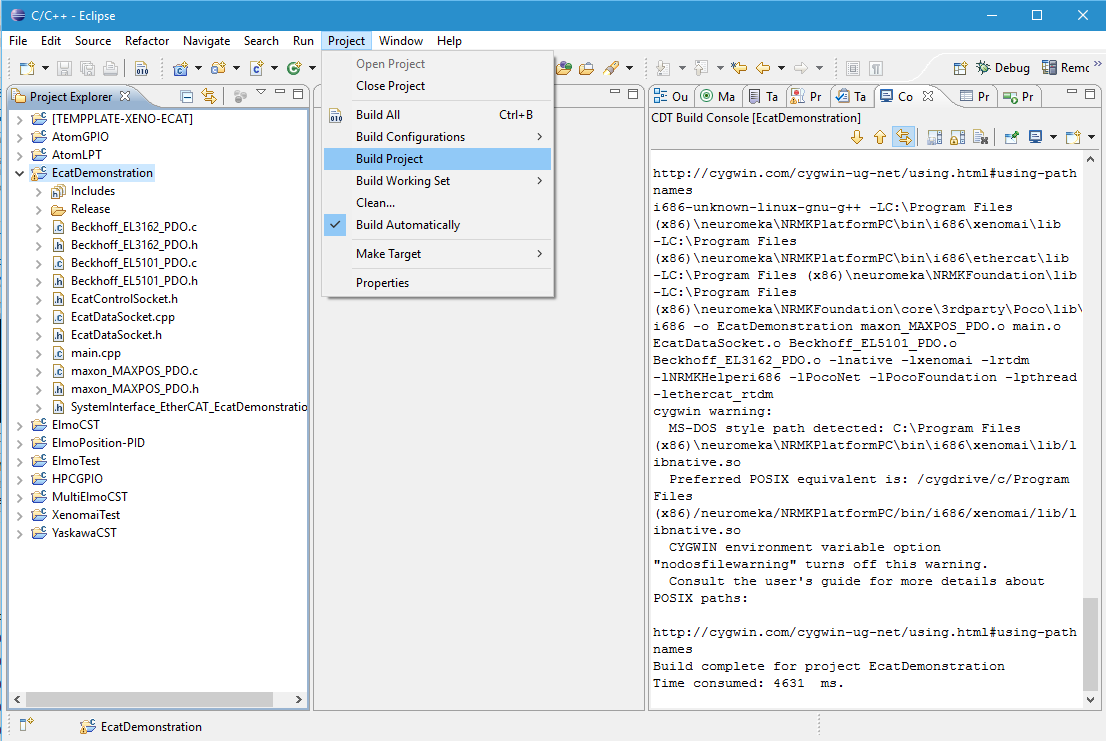Maximize the Project Explorer view
This screenshot has width=1106, height=741.
pos(298,94)
